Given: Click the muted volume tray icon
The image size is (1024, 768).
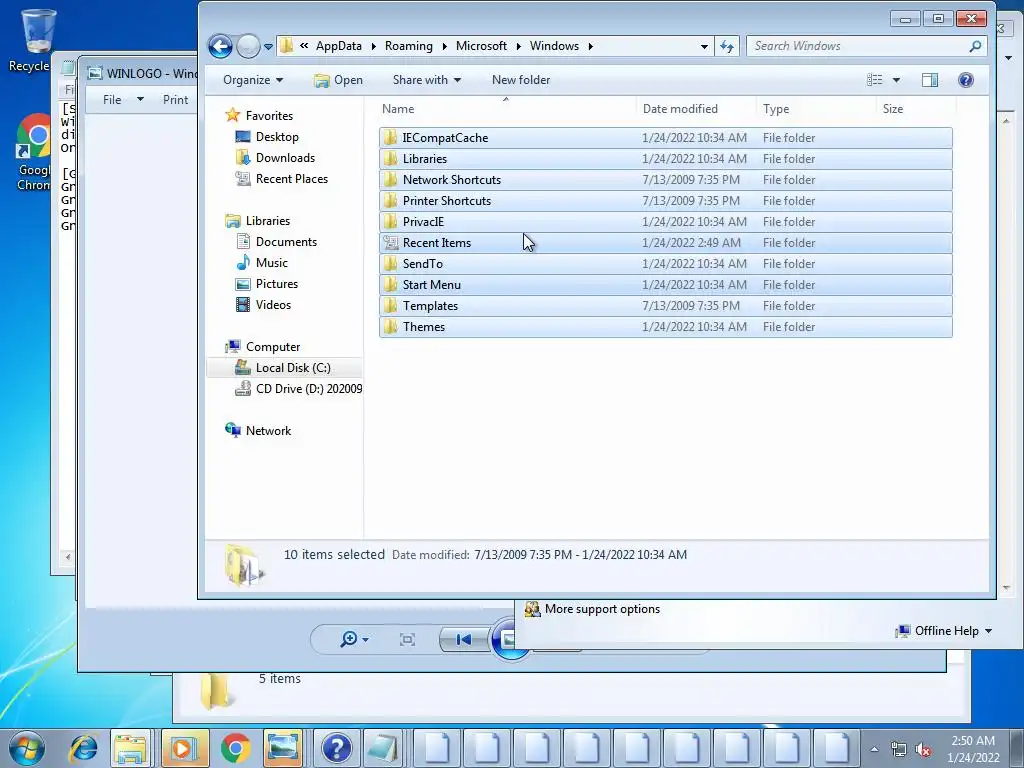Looking at the screenshot, I should click(923, 749).
